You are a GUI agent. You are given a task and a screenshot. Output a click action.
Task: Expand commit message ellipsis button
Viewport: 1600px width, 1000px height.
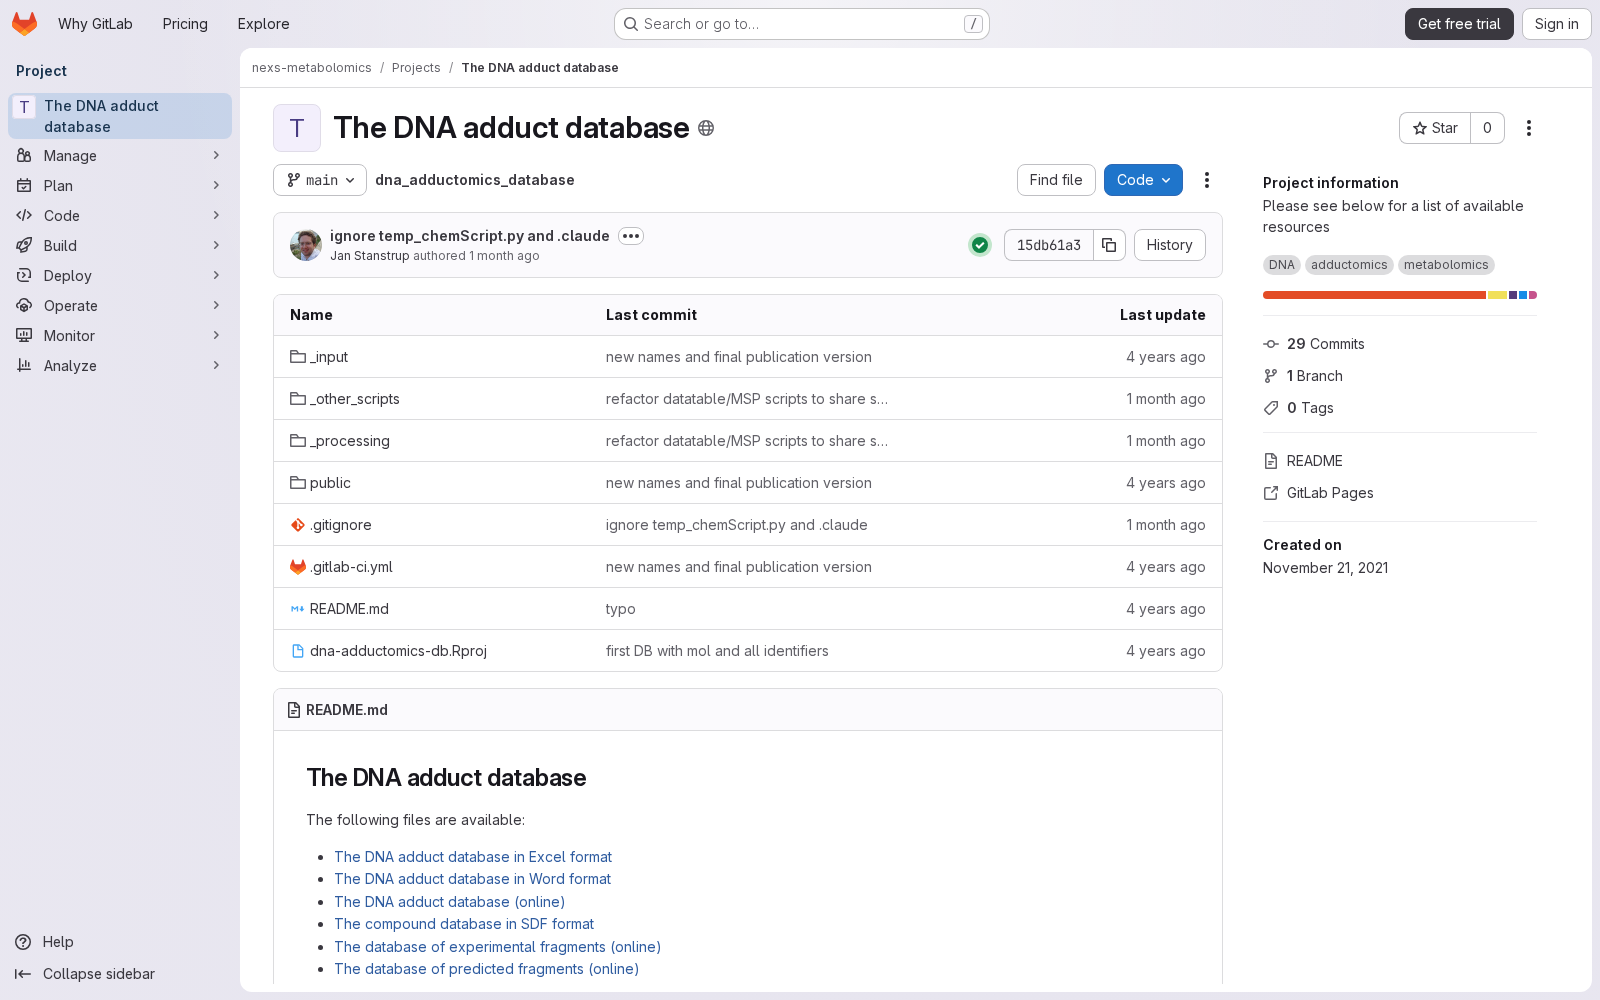tap(631, 236)
